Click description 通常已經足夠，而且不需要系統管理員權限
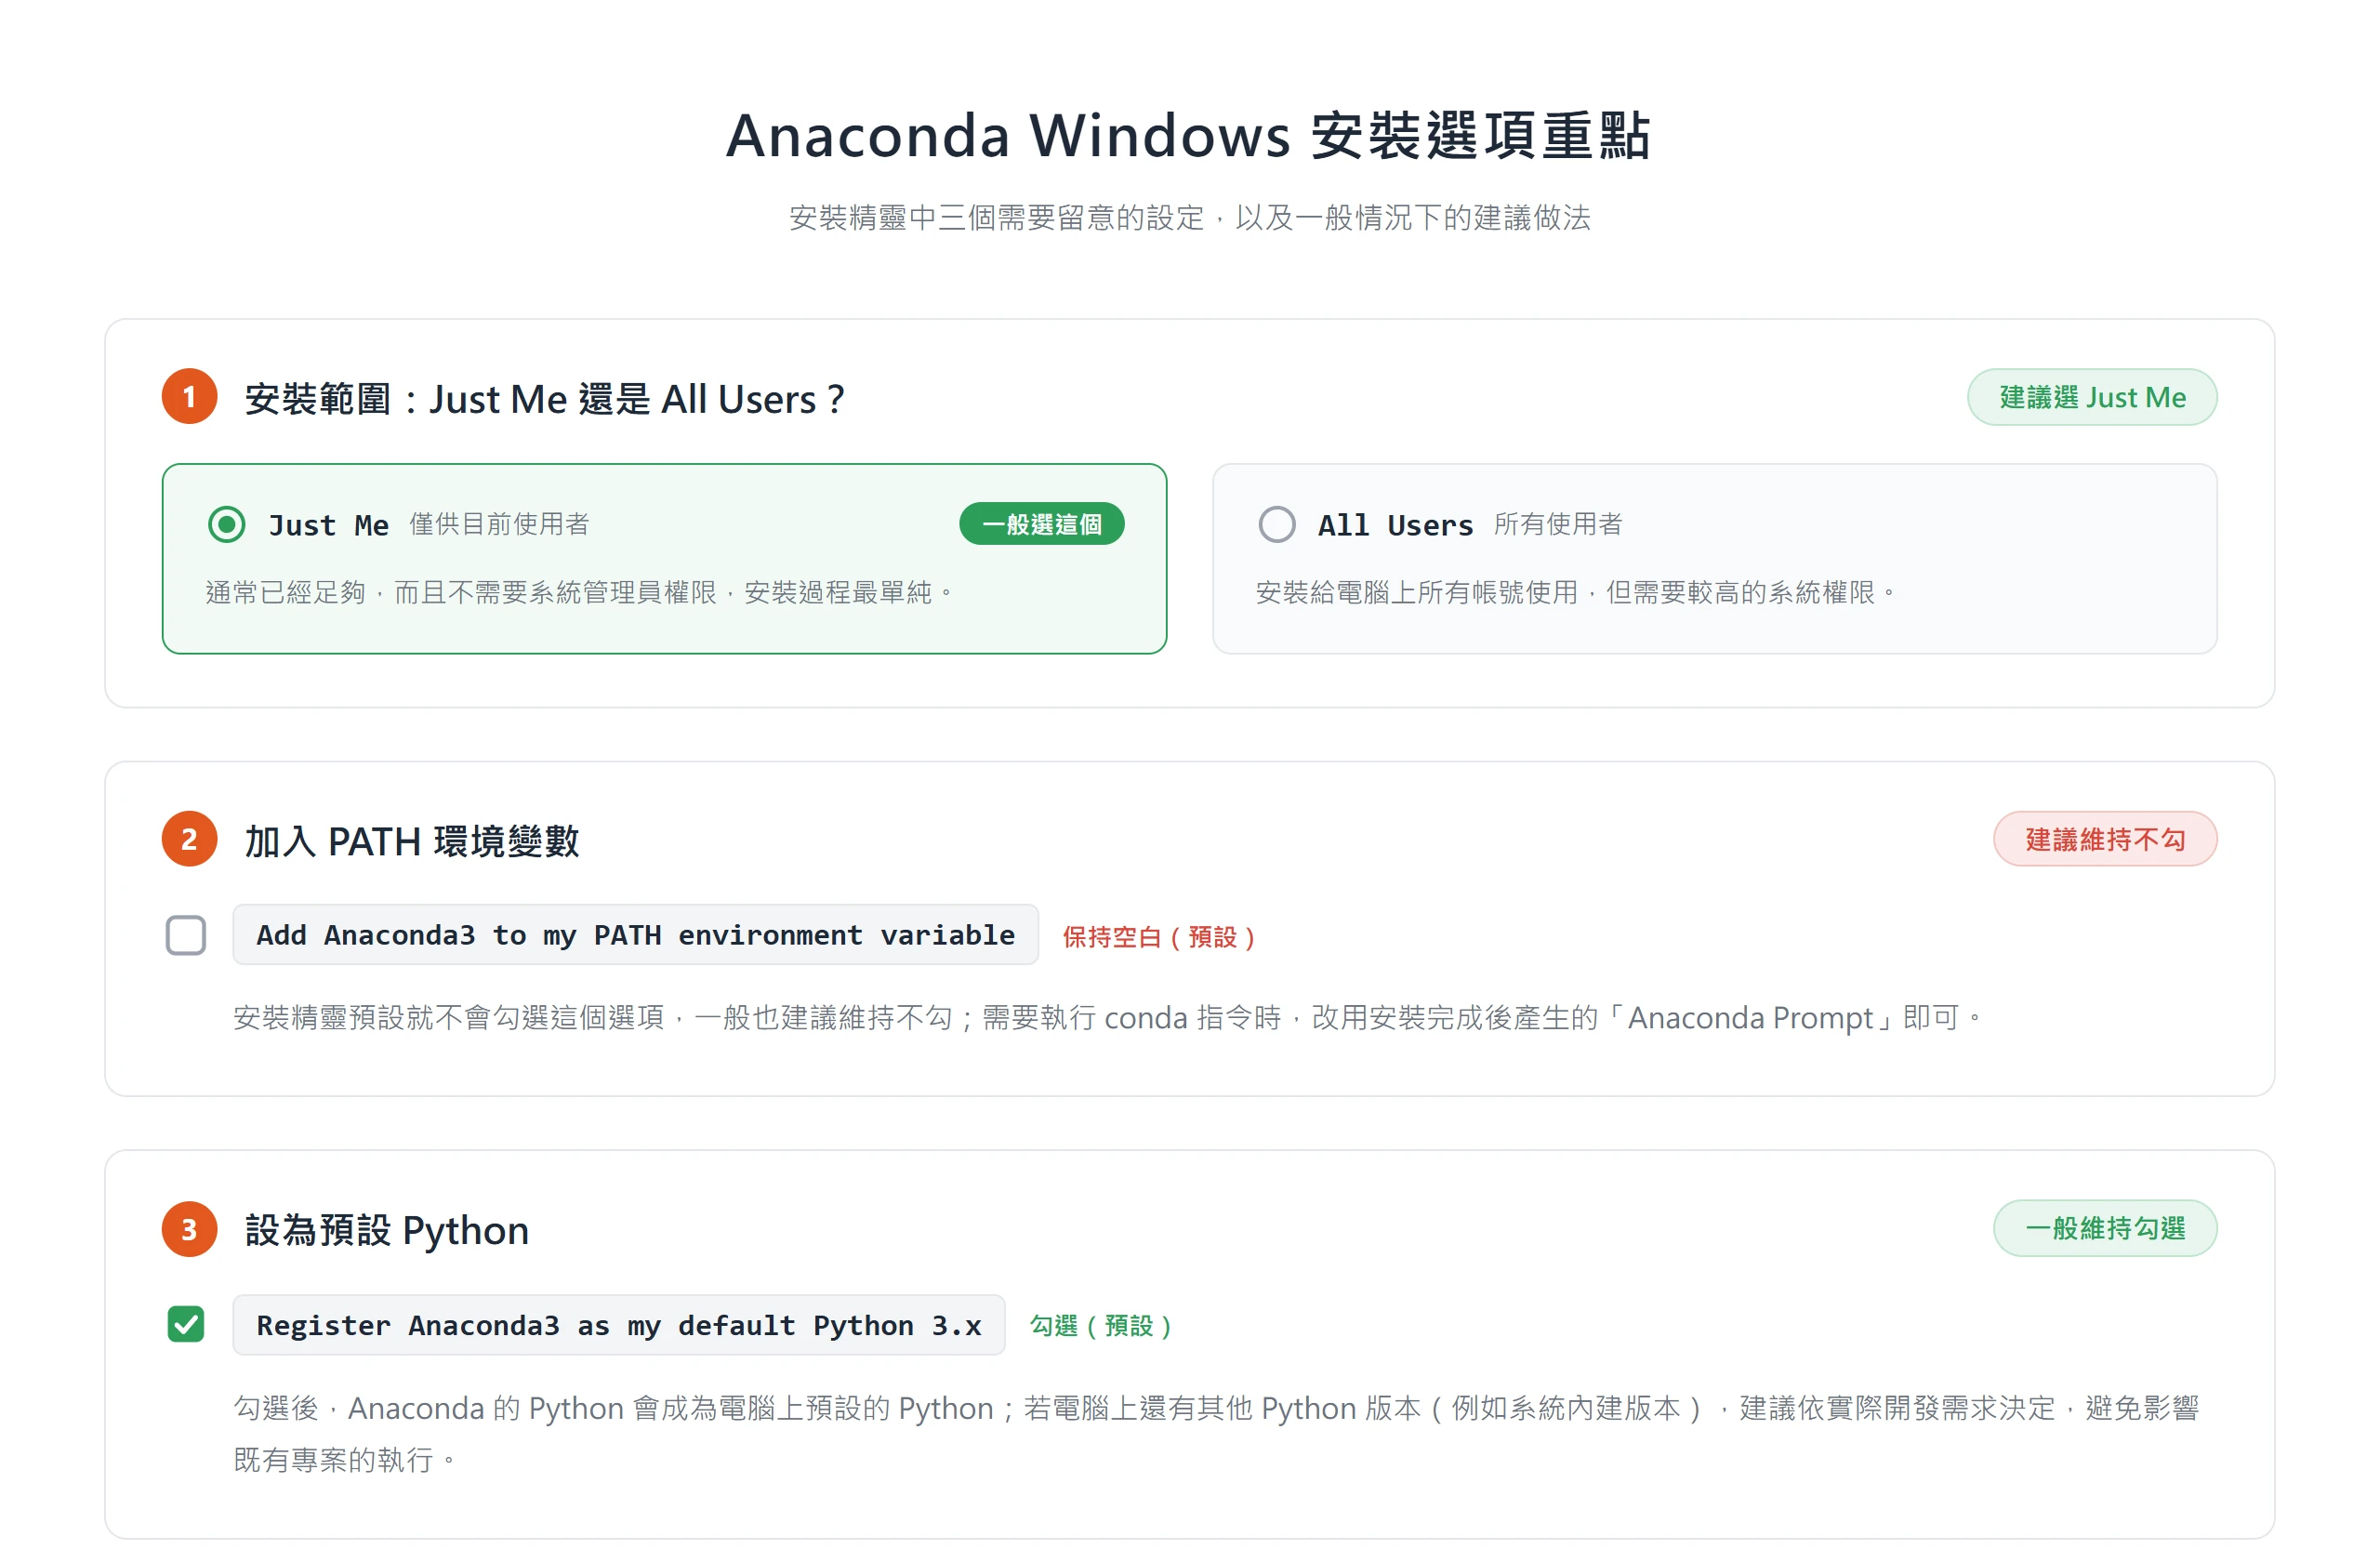 point(580,593)
